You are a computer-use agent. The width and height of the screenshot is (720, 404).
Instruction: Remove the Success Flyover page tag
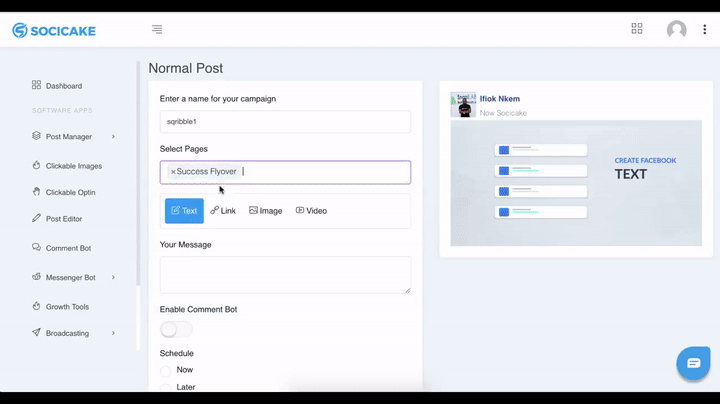[x=173, y=172]
